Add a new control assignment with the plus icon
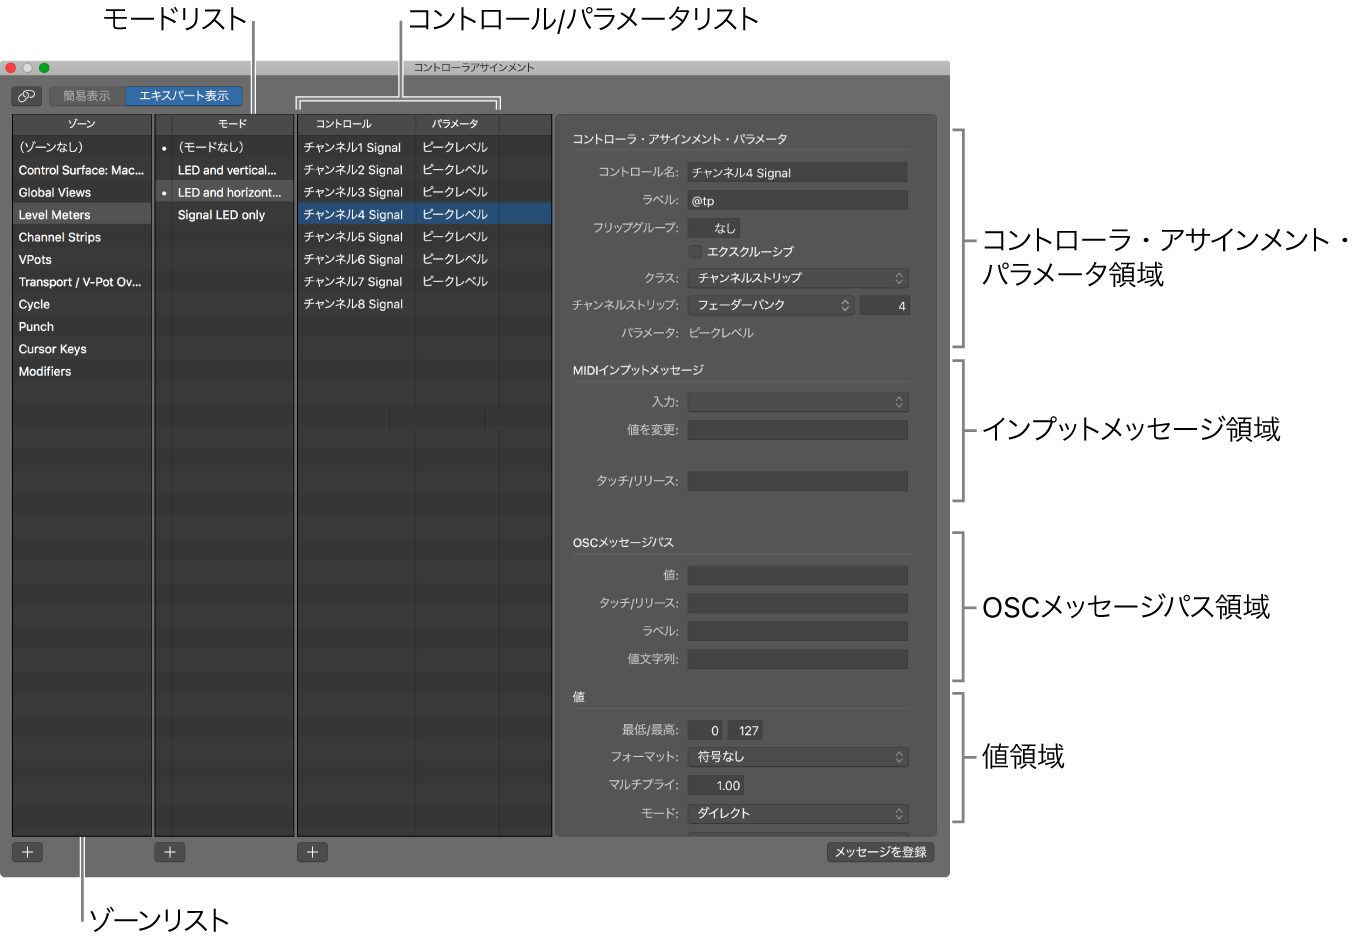 click(312, 851)
